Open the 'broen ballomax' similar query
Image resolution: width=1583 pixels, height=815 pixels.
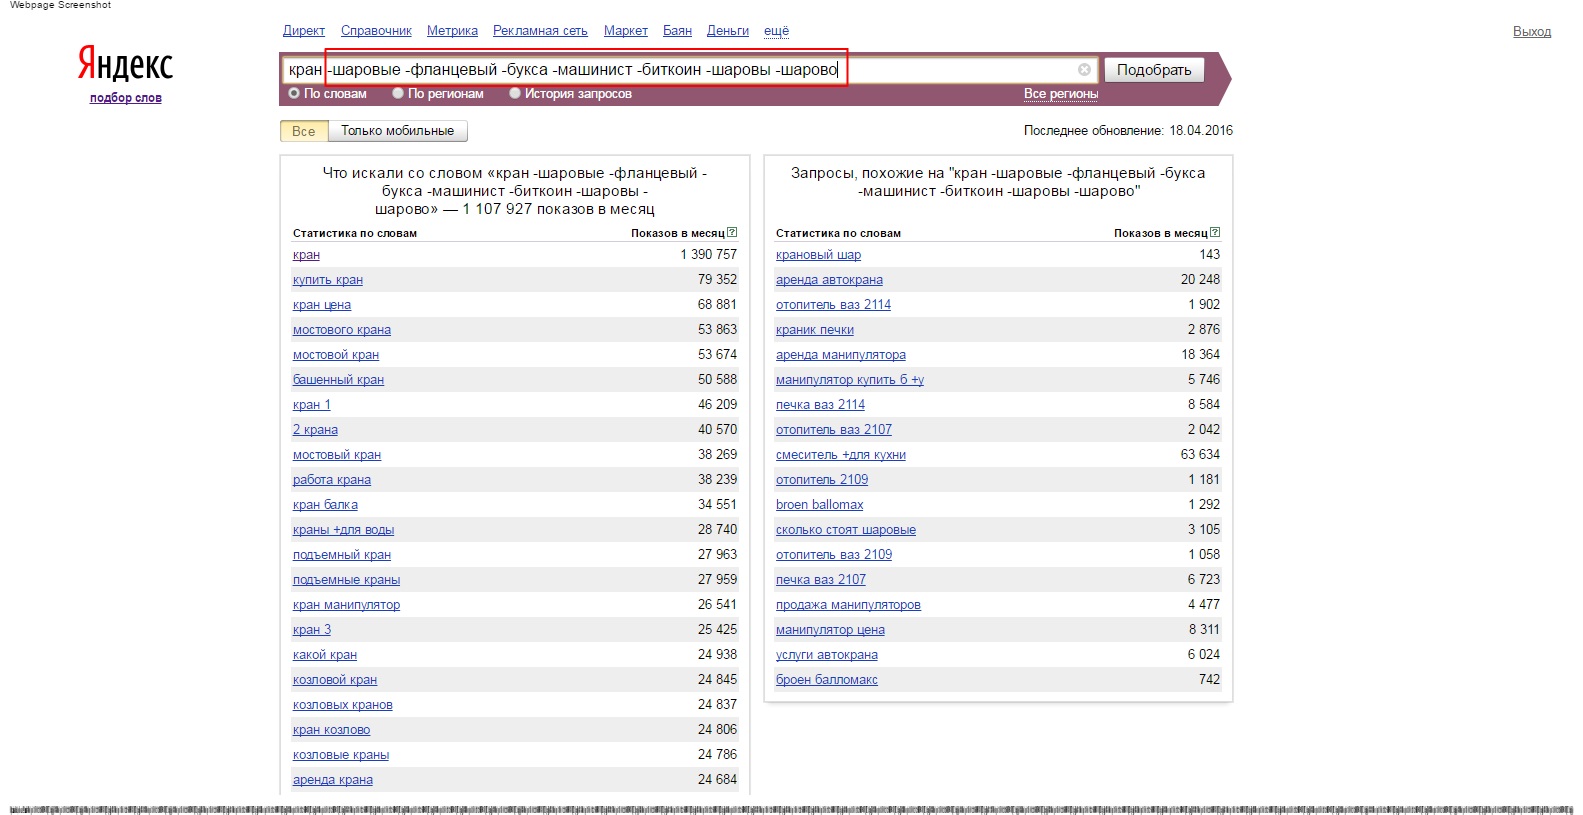819,505
